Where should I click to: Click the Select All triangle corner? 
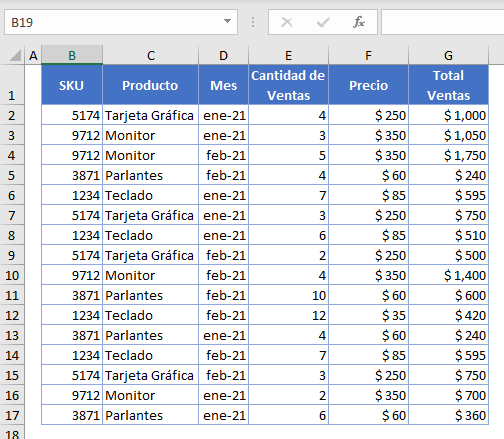pyautogui.click(x=15, y=55)
